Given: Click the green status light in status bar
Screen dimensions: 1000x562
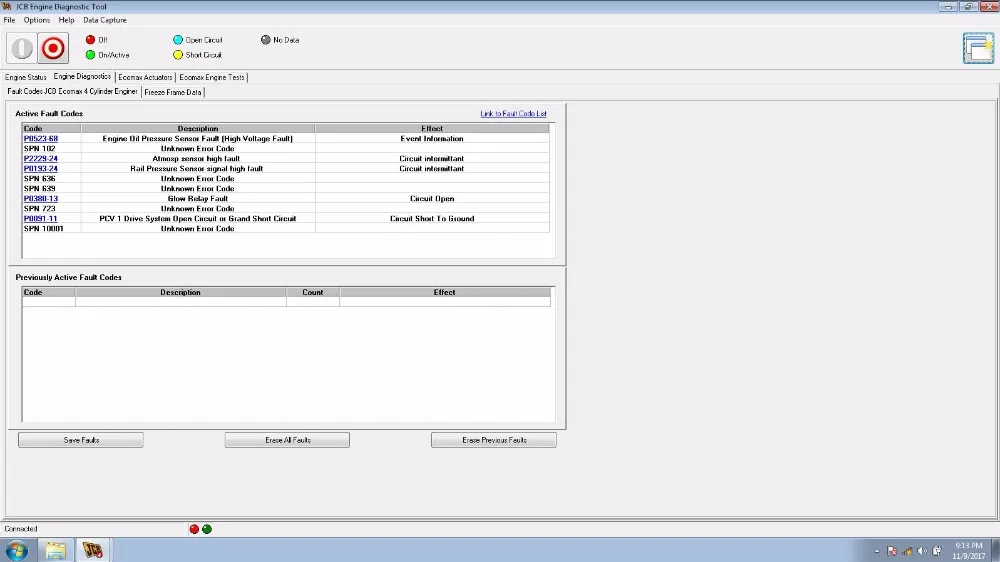Looking at the screenshot, I should (207, 529).
